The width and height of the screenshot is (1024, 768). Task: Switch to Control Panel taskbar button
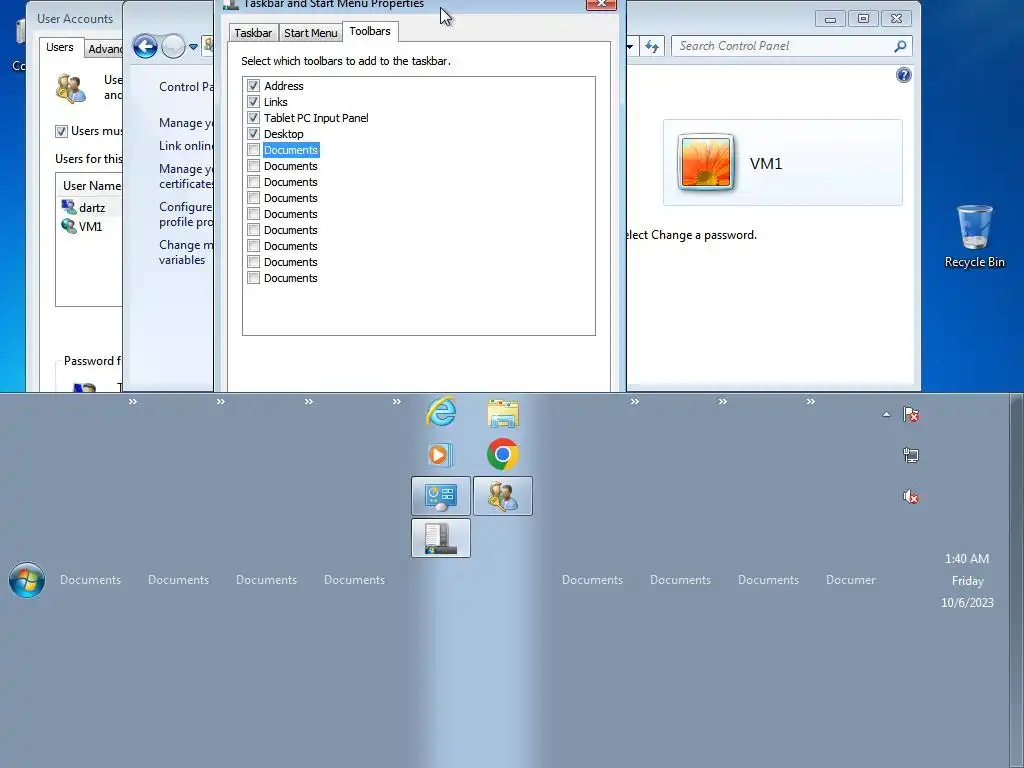point(441,496)
